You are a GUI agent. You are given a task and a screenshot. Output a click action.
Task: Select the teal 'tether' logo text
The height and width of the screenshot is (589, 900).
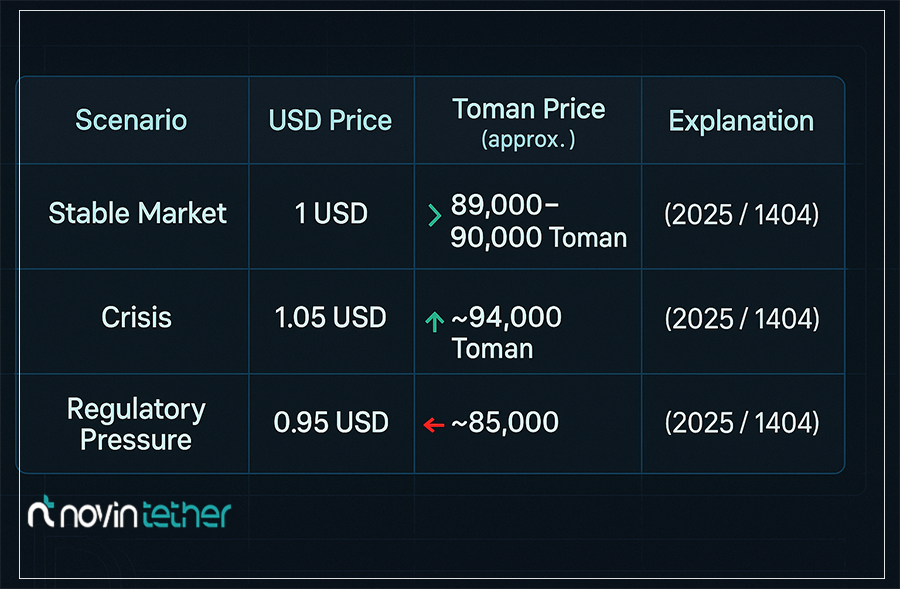(187, 514)
